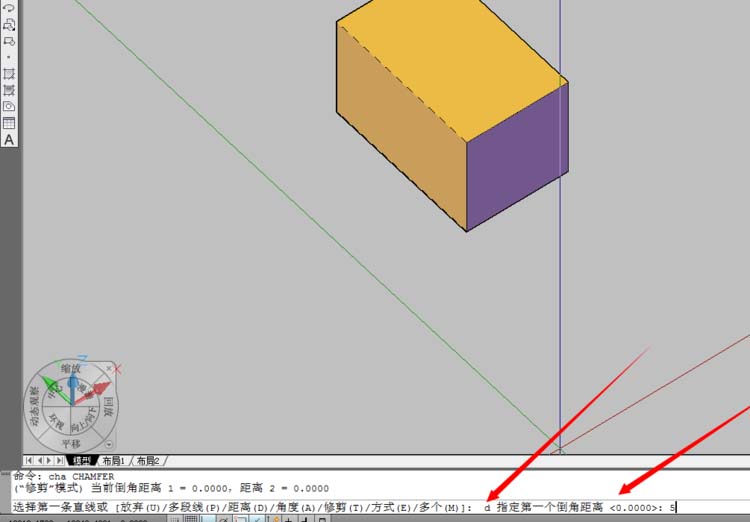Select the Multiline Text 'A' tool
The height and width of the screenshot is (522, 750).
coord(9,140)
